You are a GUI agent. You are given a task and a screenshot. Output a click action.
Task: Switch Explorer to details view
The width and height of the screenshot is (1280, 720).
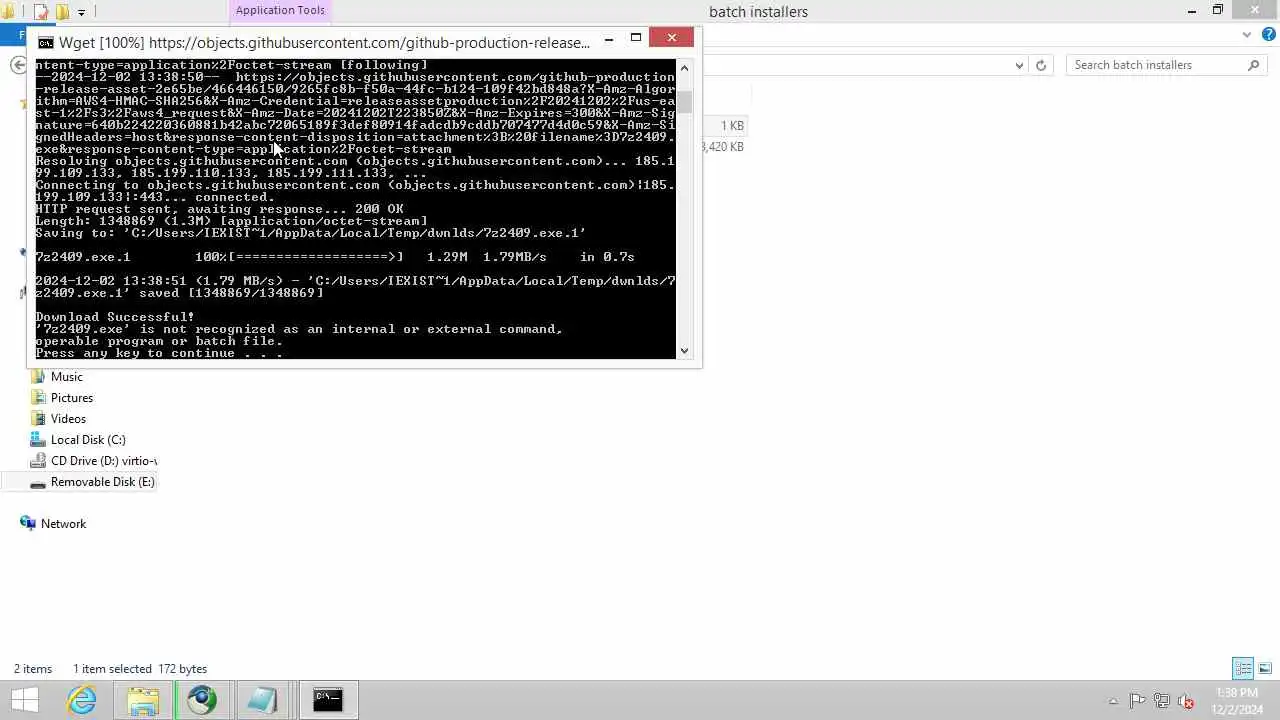coord(1243,669)
